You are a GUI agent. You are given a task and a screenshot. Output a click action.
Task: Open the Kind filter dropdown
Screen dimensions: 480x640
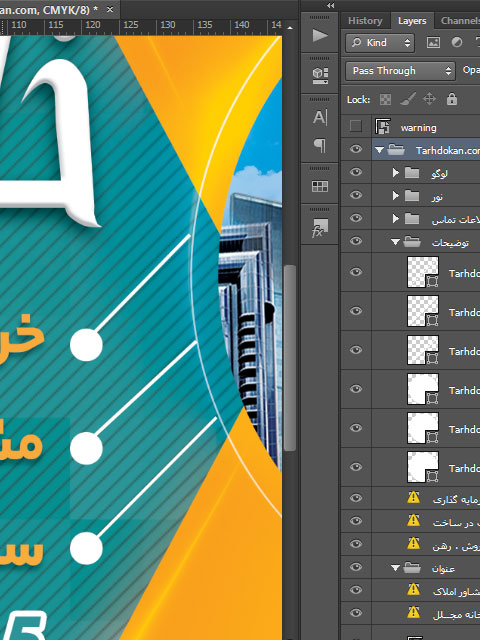point(380,42)
